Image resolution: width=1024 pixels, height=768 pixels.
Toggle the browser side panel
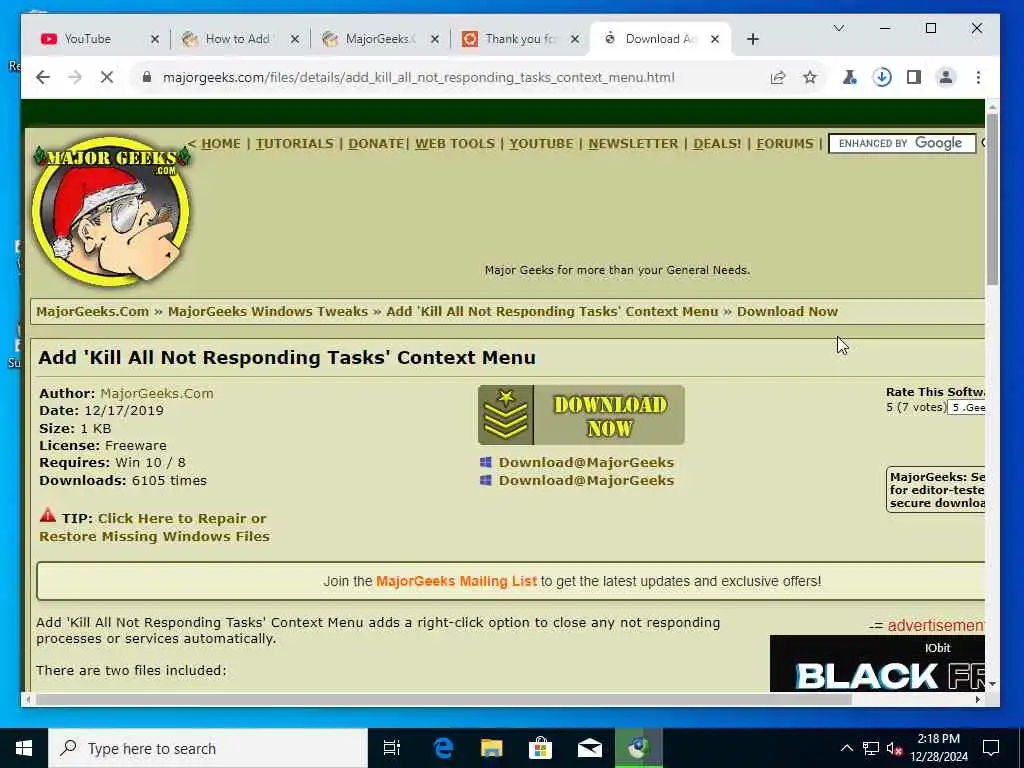tap(914, 78)
